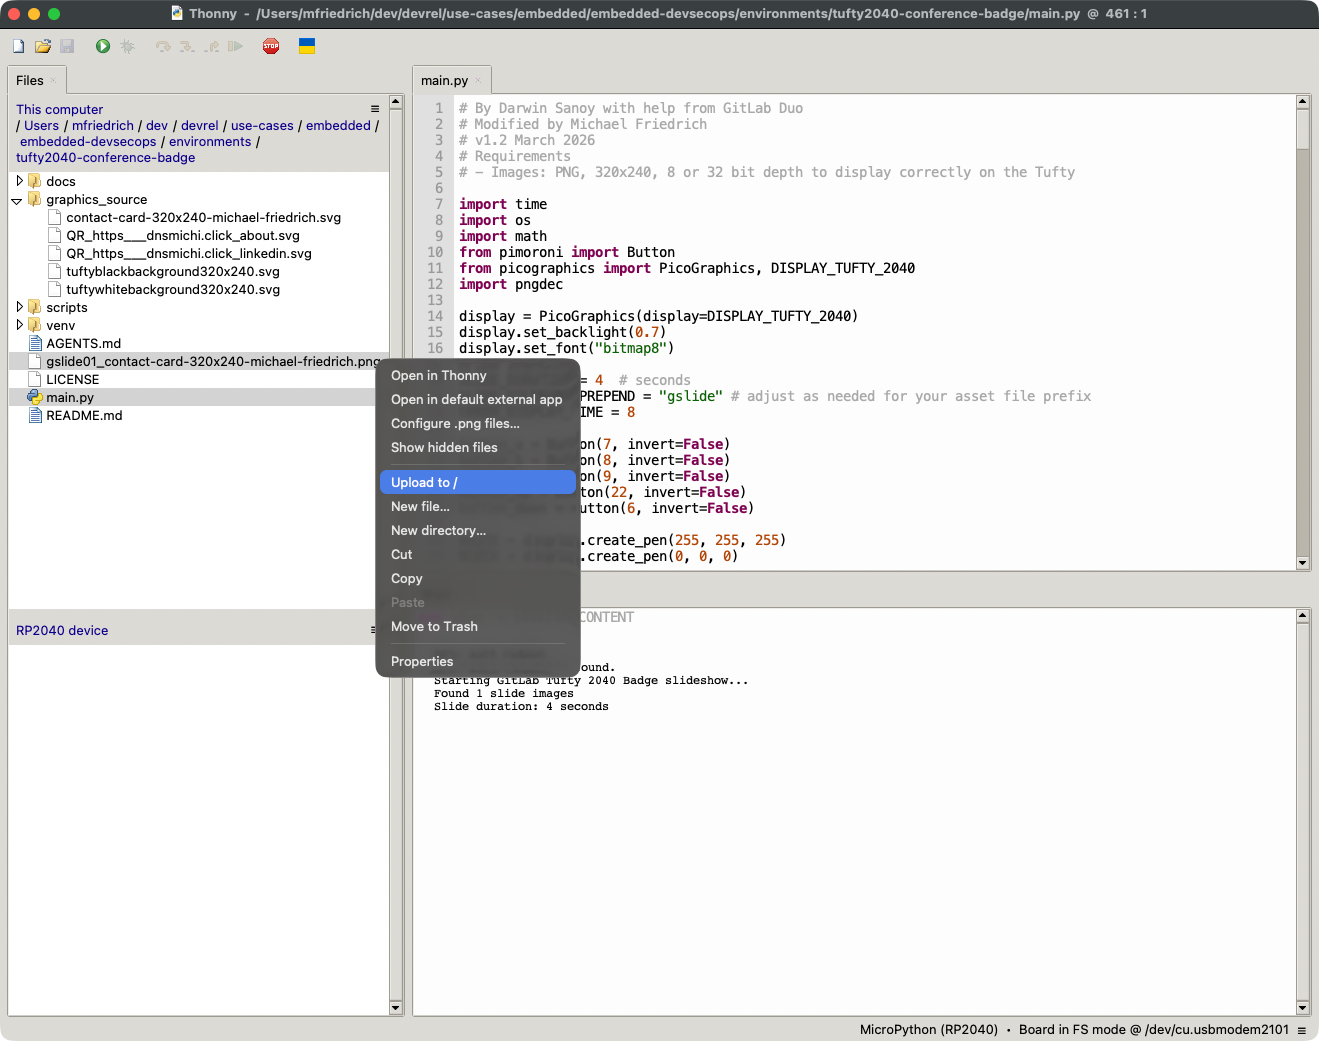Open the This computer panel hamburger menu
Viewport: 1319px width, 1041px height.
tap(375, 109)
